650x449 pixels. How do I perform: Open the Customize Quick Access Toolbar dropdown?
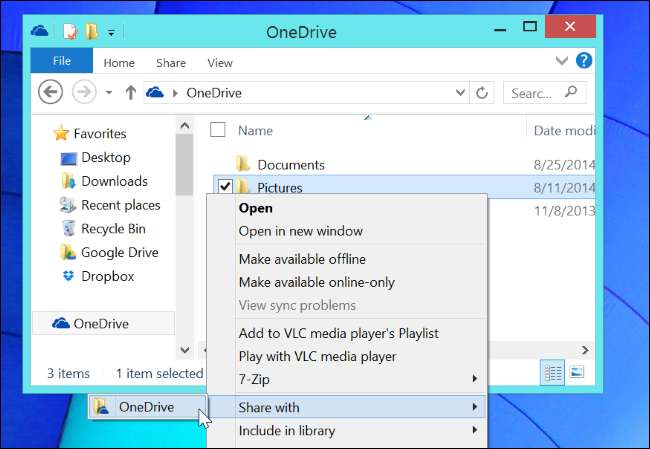(111, 33)
